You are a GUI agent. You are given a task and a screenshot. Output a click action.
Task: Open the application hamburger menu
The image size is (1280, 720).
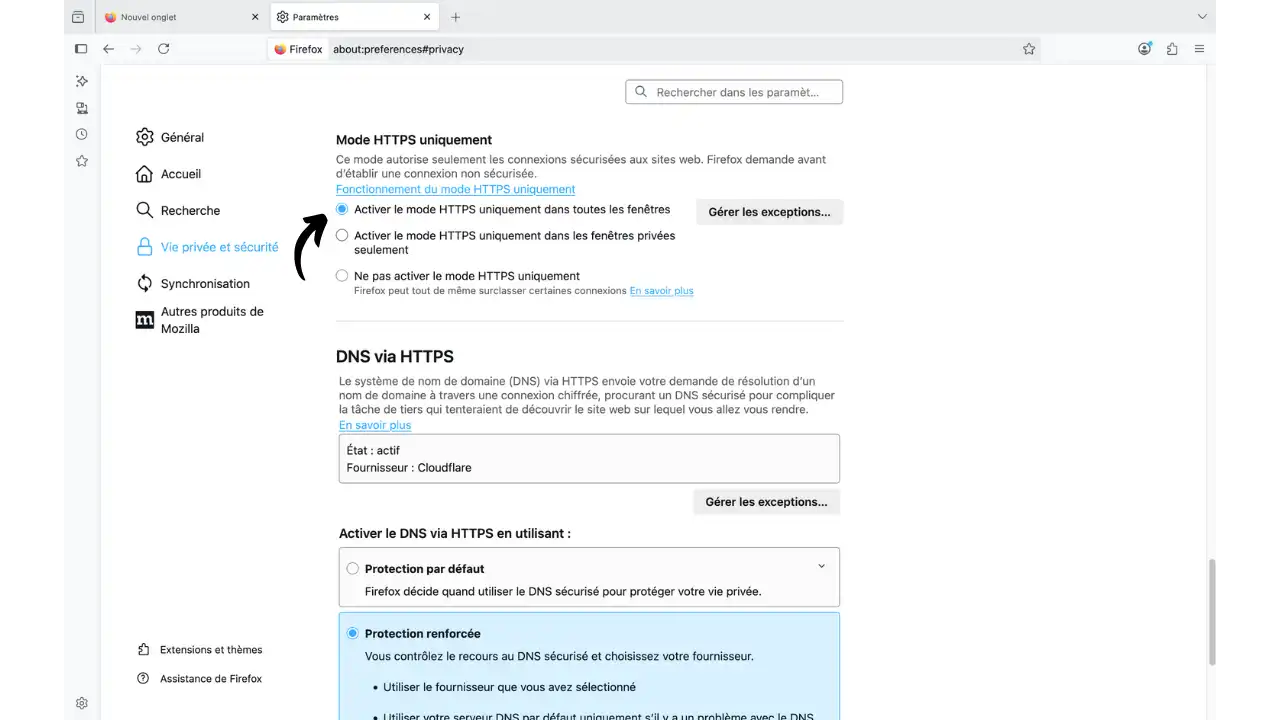click(x=1199, y=48)
